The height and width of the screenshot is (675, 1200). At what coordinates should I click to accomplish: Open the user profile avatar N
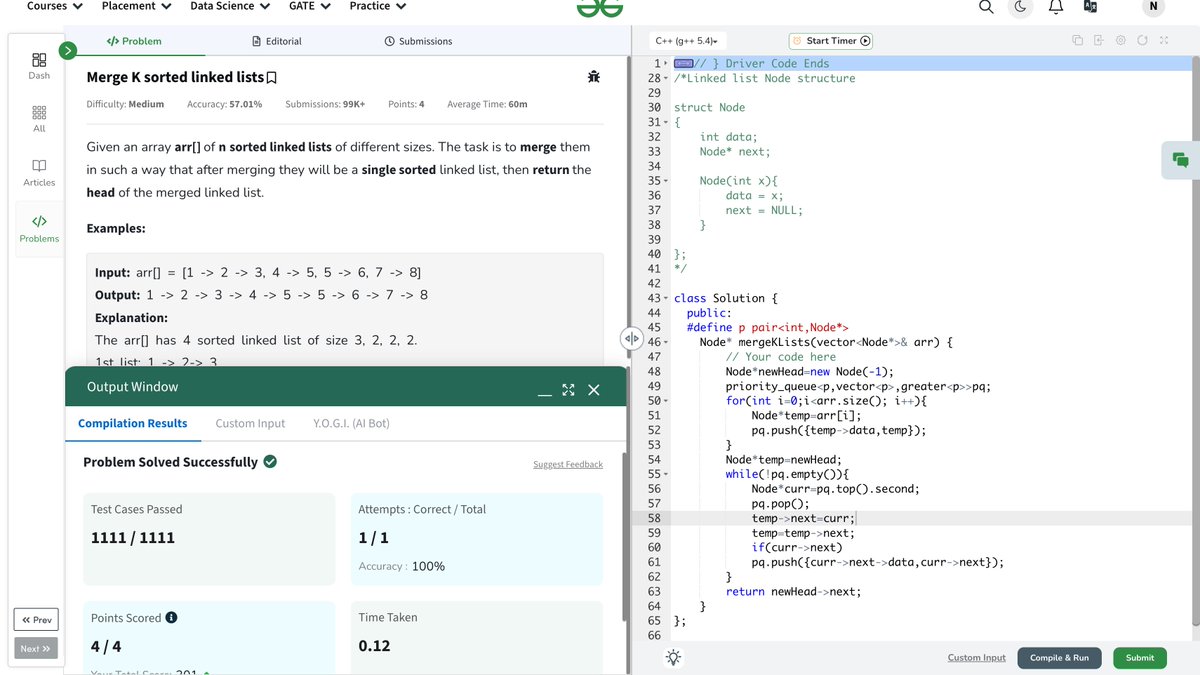click(1153, 7)
